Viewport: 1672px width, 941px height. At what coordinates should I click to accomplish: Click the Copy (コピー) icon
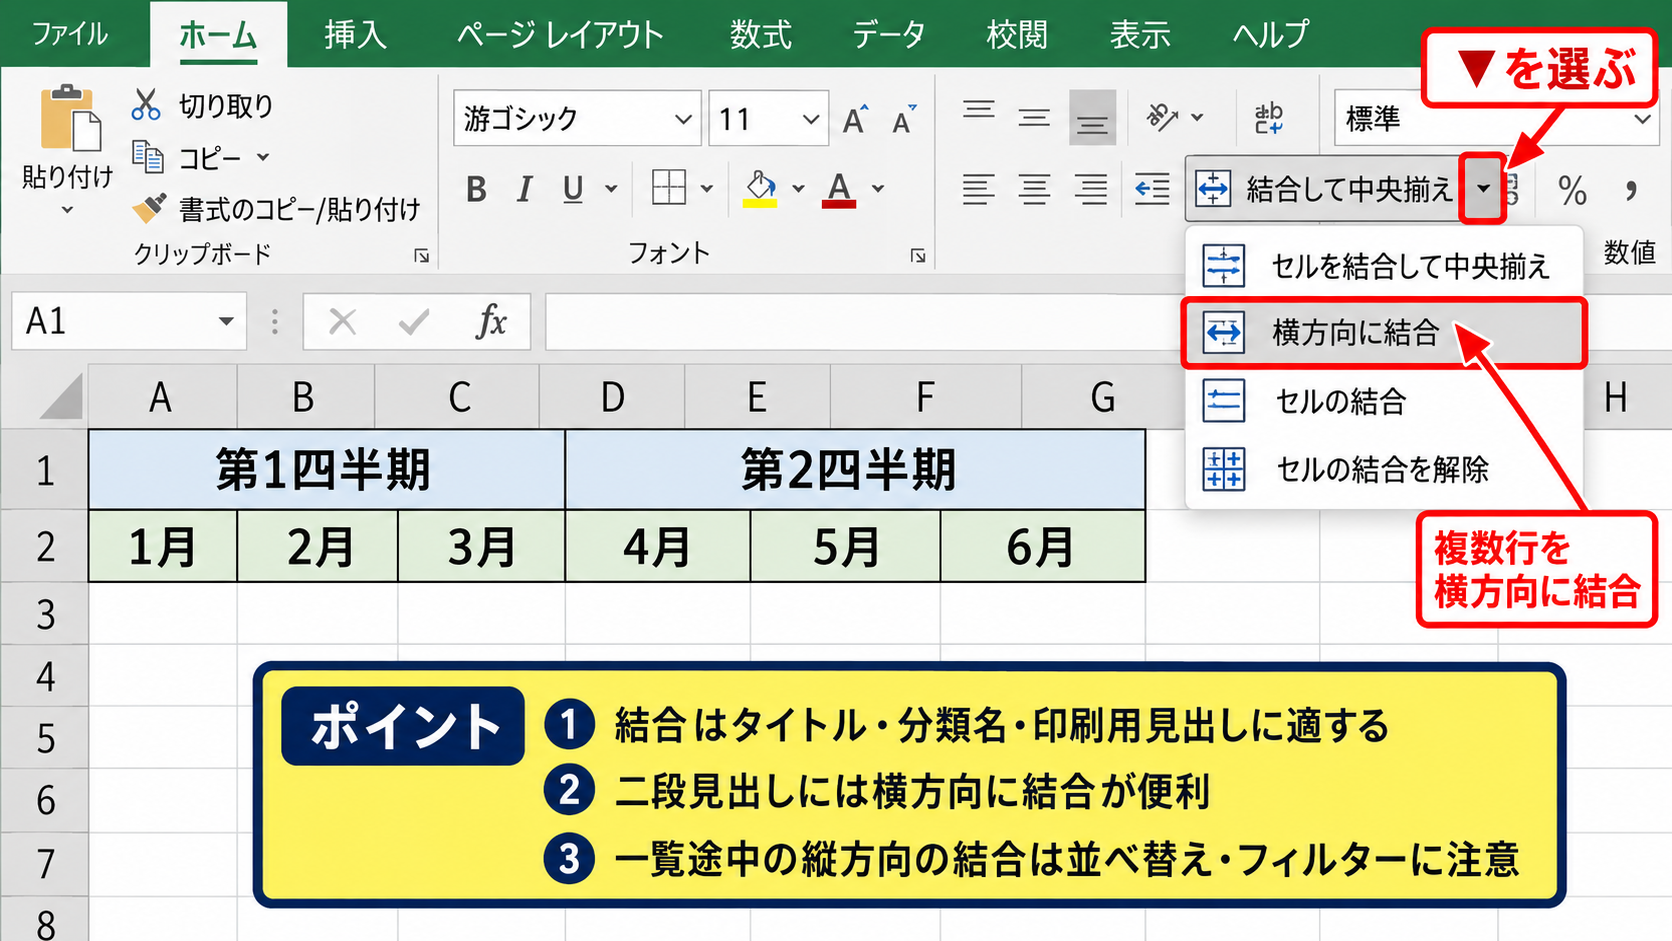[x=148, y=157]
